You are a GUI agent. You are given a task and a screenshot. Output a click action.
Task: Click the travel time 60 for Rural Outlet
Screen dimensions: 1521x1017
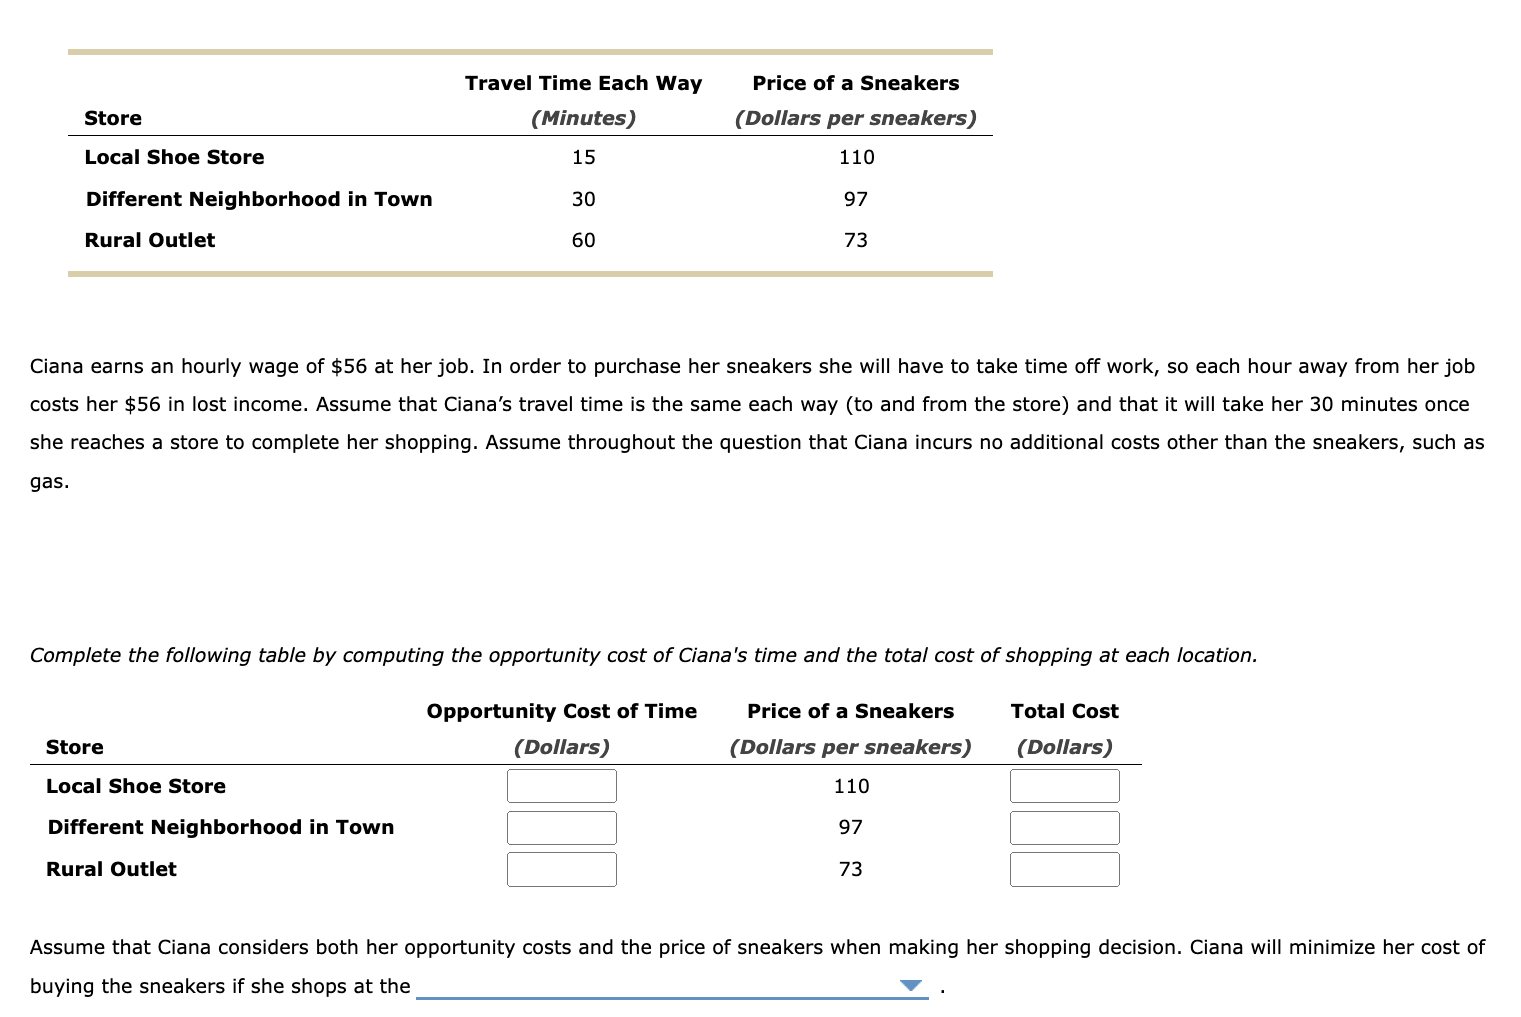click(582, 240)
